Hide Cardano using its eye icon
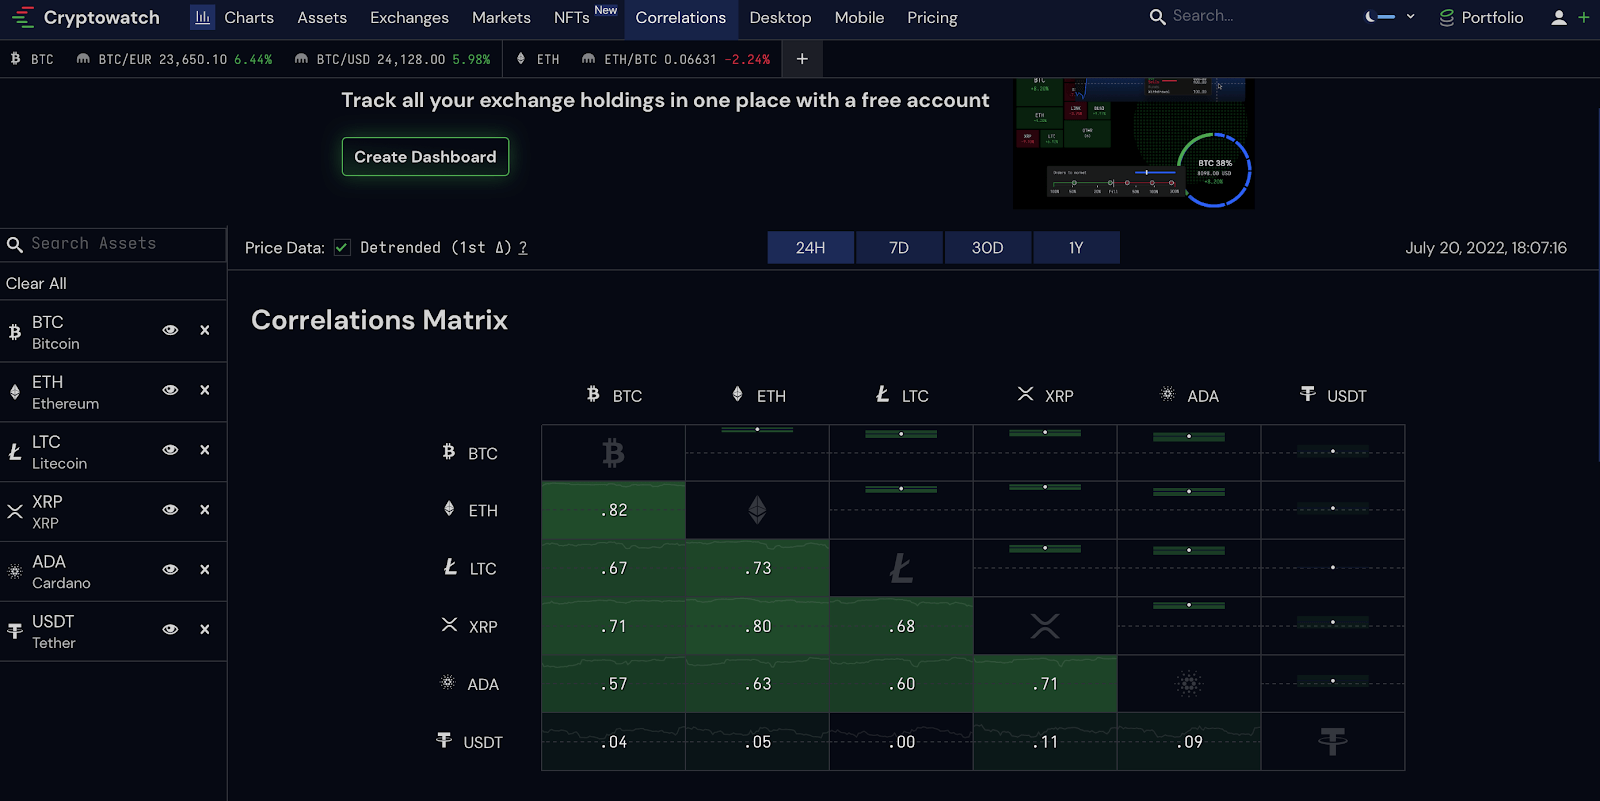 point(170,570)
